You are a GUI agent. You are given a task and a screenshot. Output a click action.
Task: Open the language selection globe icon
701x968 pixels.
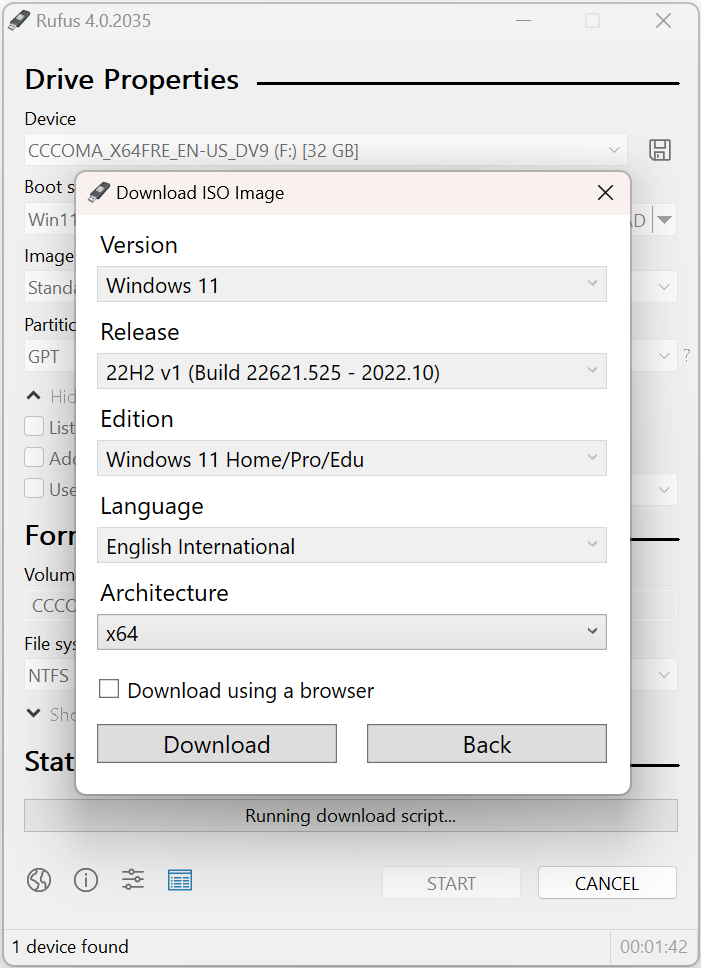[39, 880]
